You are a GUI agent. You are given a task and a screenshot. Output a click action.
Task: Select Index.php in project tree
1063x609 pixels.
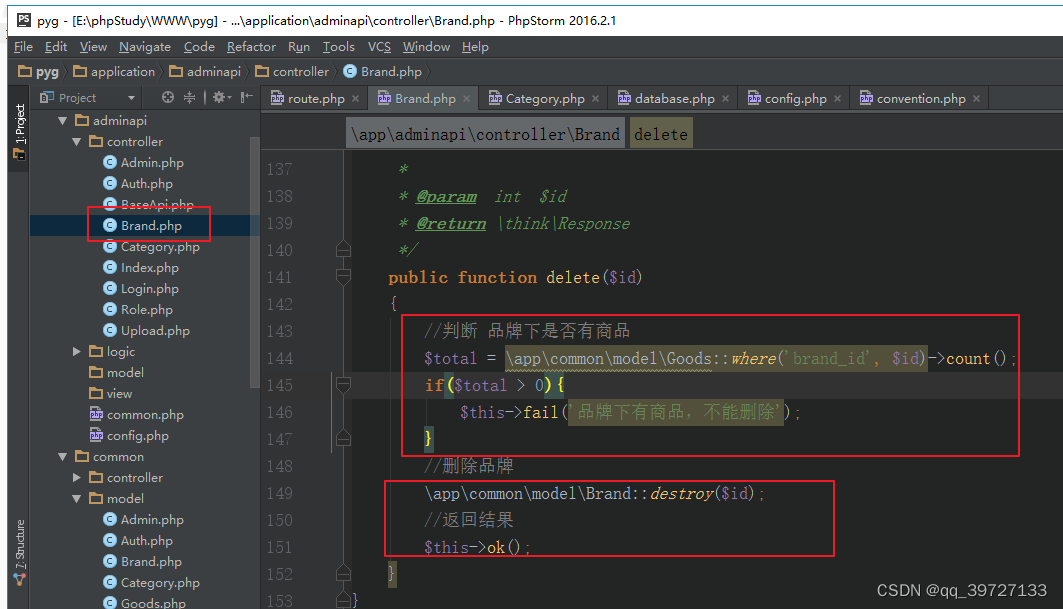click(141, 268)
